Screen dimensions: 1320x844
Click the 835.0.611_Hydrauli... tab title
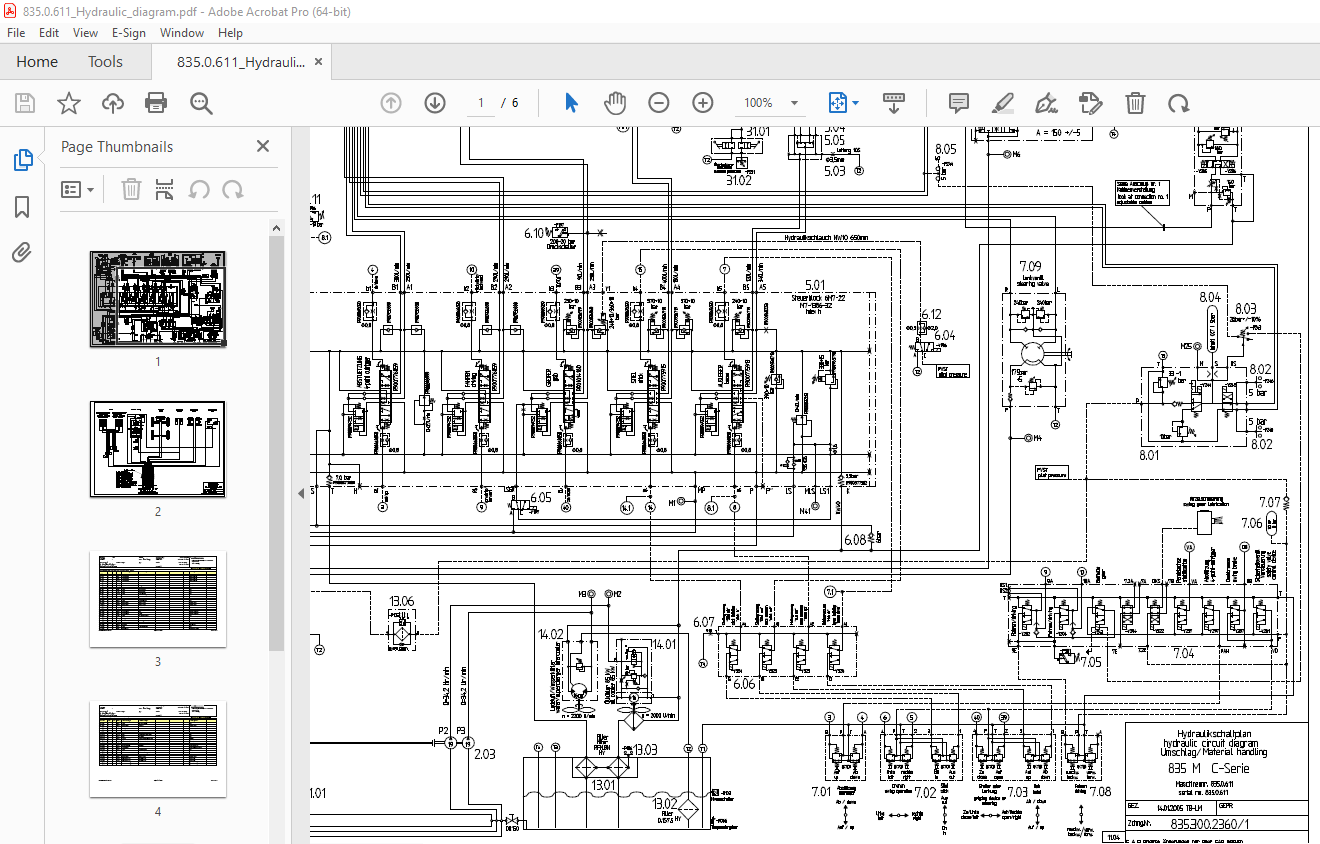(241, 62)
